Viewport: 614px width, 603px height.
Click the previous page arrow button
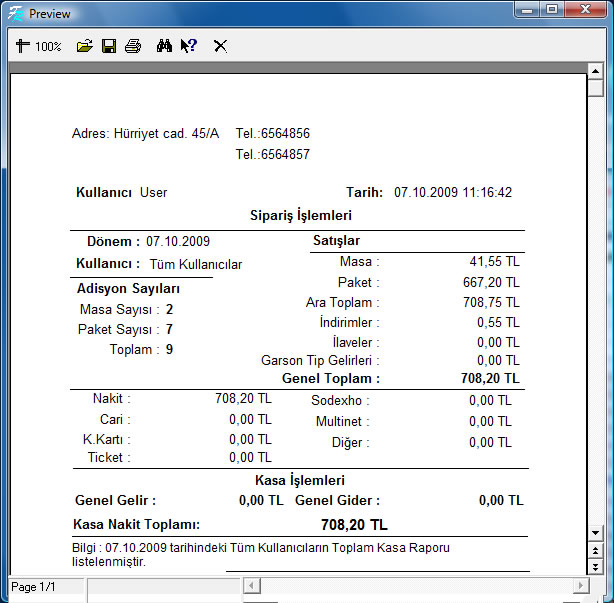[x=596, y=550]
